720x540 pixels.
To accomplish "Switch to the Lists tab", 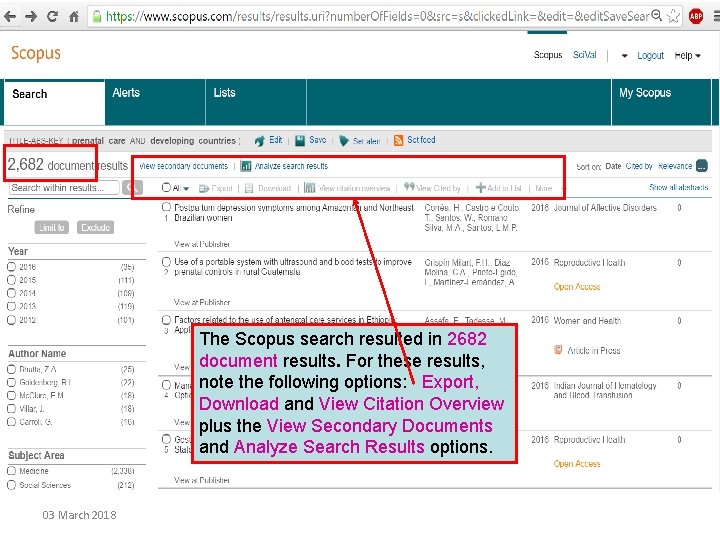I will click(256, 102).
